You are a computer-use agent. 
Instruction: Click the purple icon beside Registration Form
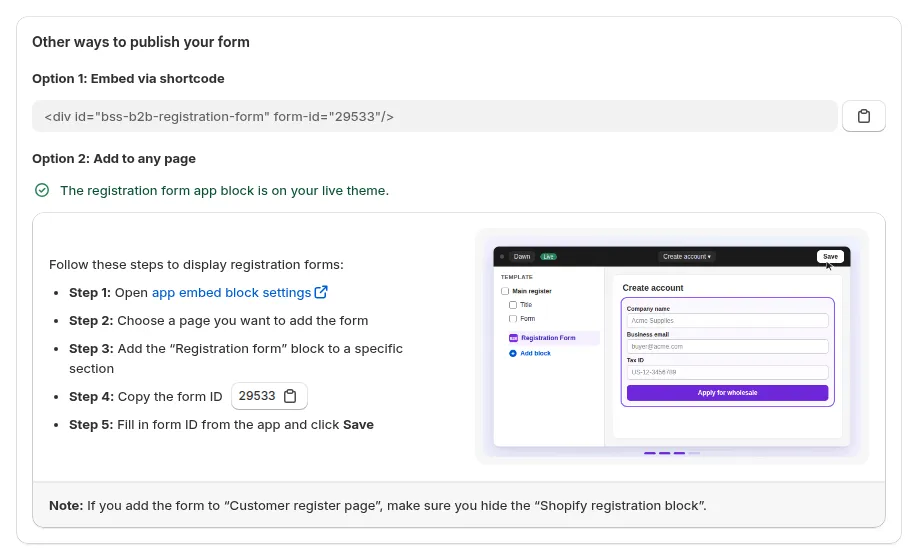point(513,338)
